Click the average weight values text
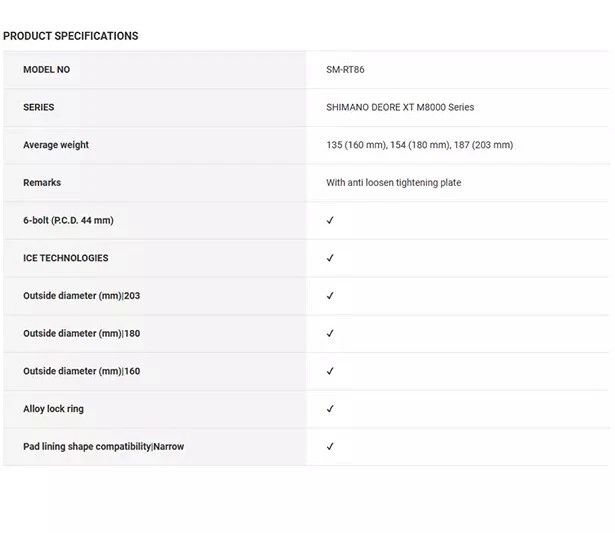 point(419,145)
